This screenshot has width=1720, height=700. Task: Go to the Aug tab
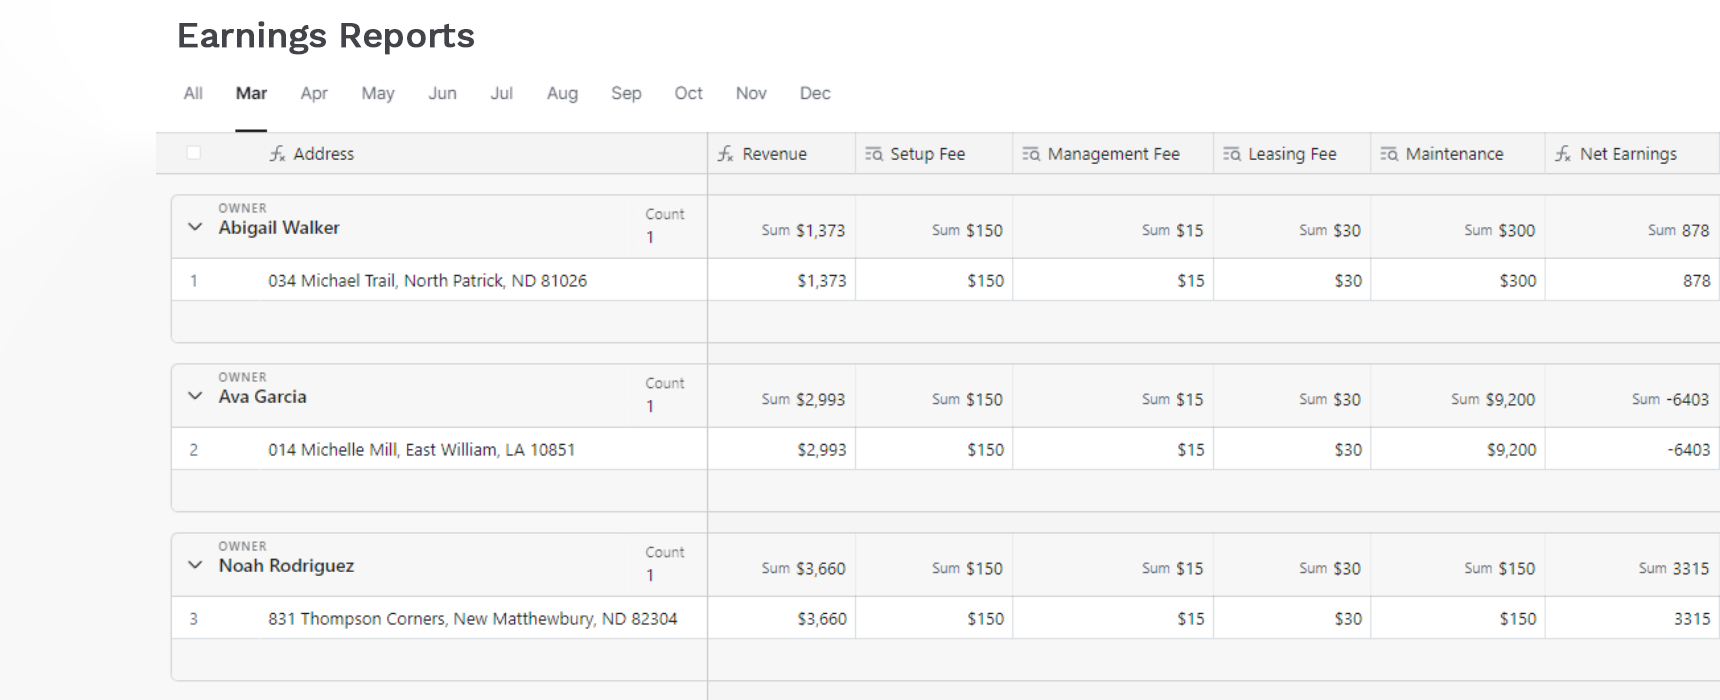[562, 93]
